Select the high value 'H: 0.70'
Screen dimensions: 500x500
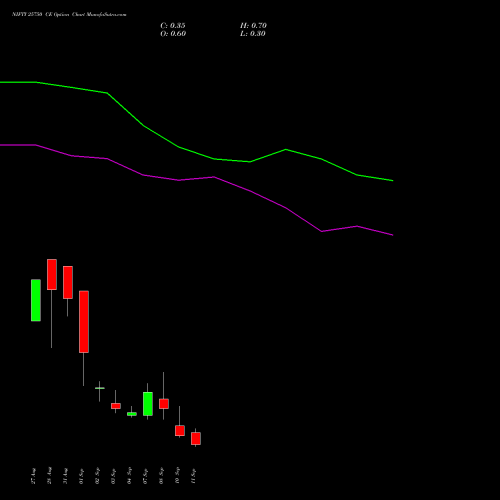(x=253, y=26)
